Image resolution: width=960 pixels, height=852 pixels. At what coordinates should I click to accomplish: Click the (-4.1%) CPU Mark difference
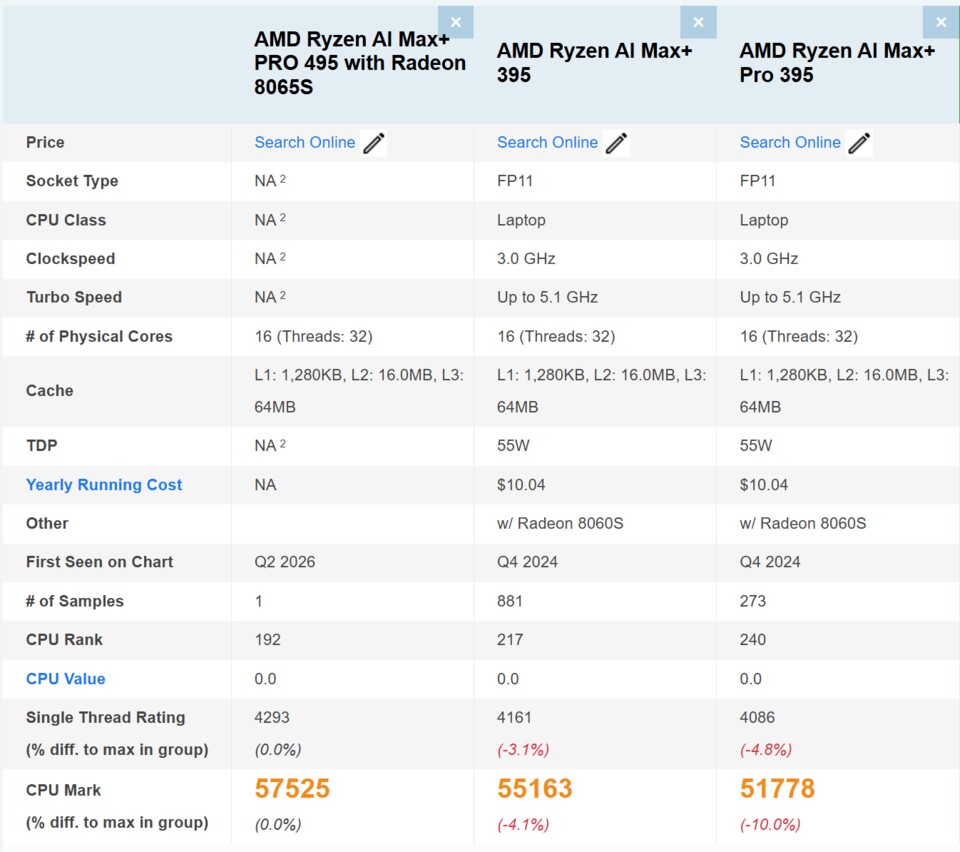(x=523, y=824)
